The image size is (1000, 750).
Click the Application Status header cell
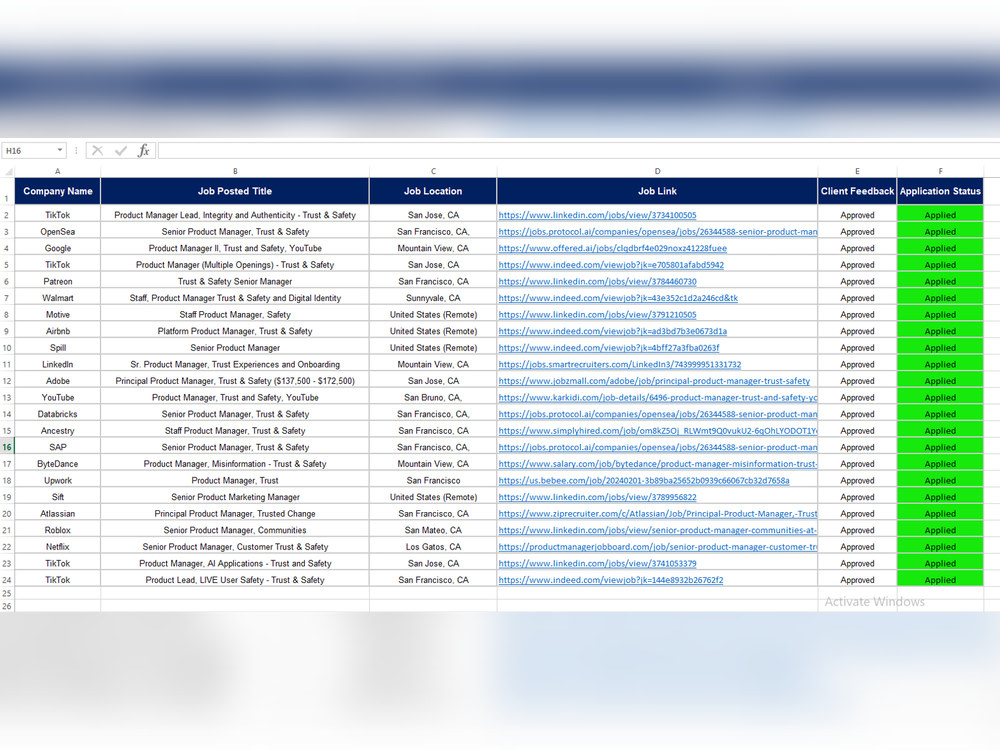pos(940,191)
